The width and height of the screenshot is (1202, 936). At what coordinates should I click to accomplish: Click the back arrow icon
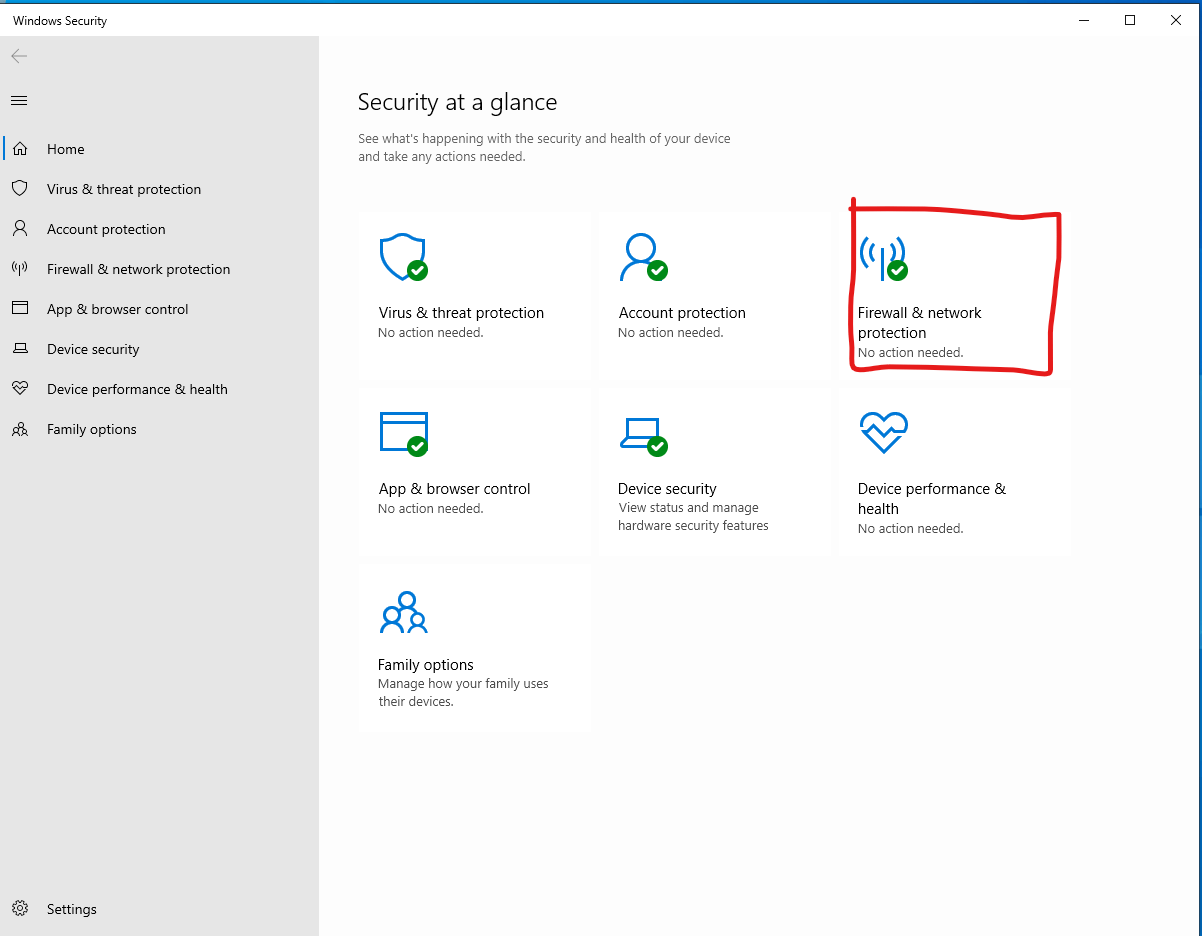coord(19,56)
